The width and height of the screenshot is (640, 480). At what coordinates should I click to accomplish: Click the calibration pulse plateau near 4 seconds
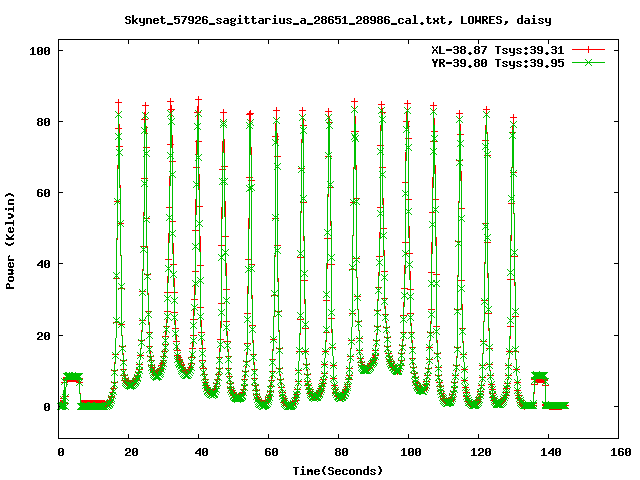click(x=73, y=378)
